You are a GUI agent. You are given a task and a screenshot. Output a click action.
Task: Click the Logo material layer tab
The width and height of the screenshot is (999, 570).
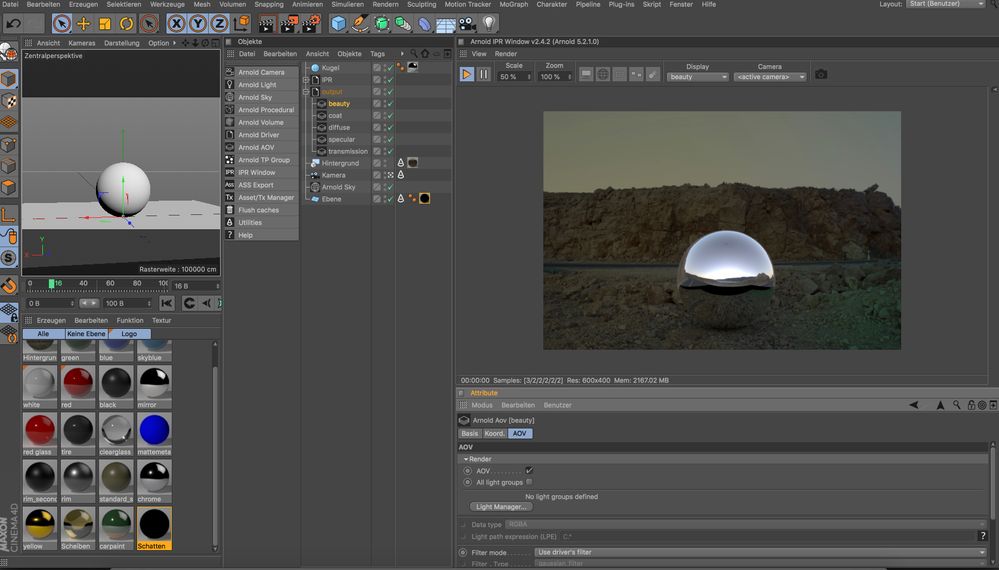(x=129, y=334)
